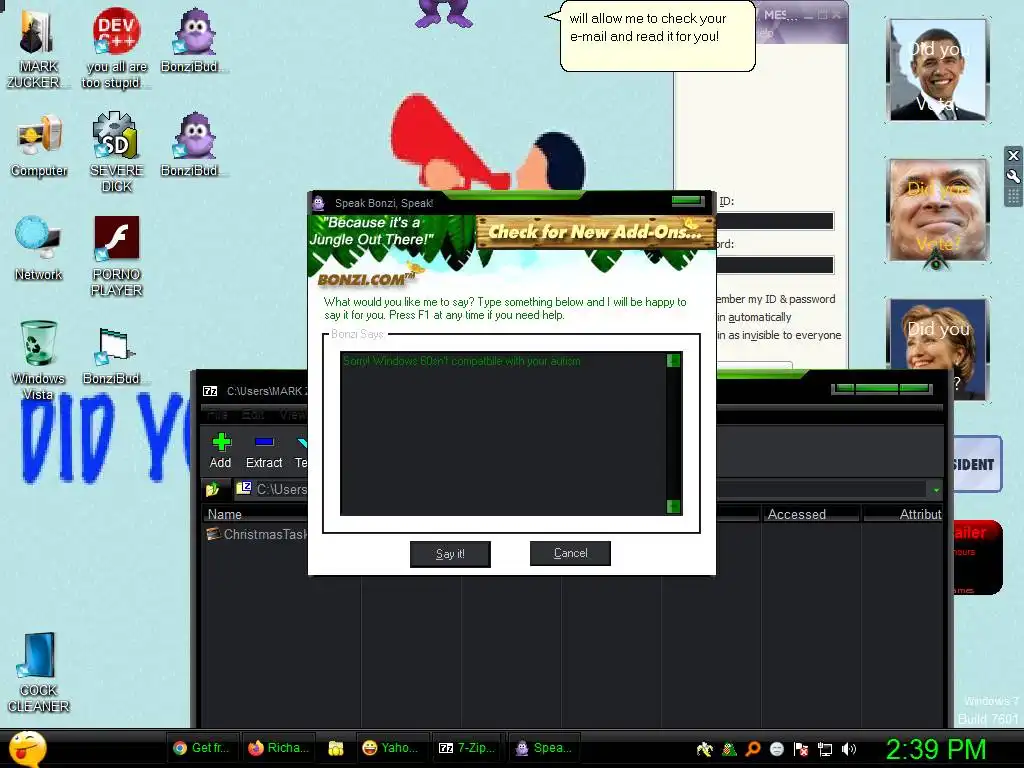Select the BonziBud gorilla icon beside the SD icon
Screen dimensions: 1024x768
194,144
